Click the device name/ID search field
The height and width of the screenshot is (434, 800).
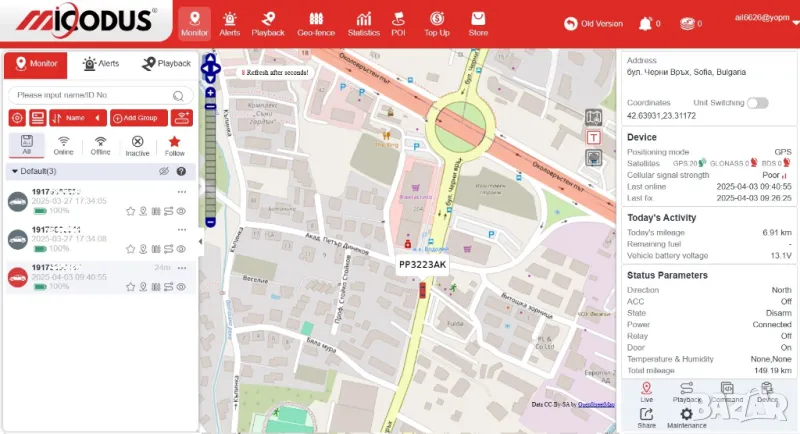tap(92, 95)
